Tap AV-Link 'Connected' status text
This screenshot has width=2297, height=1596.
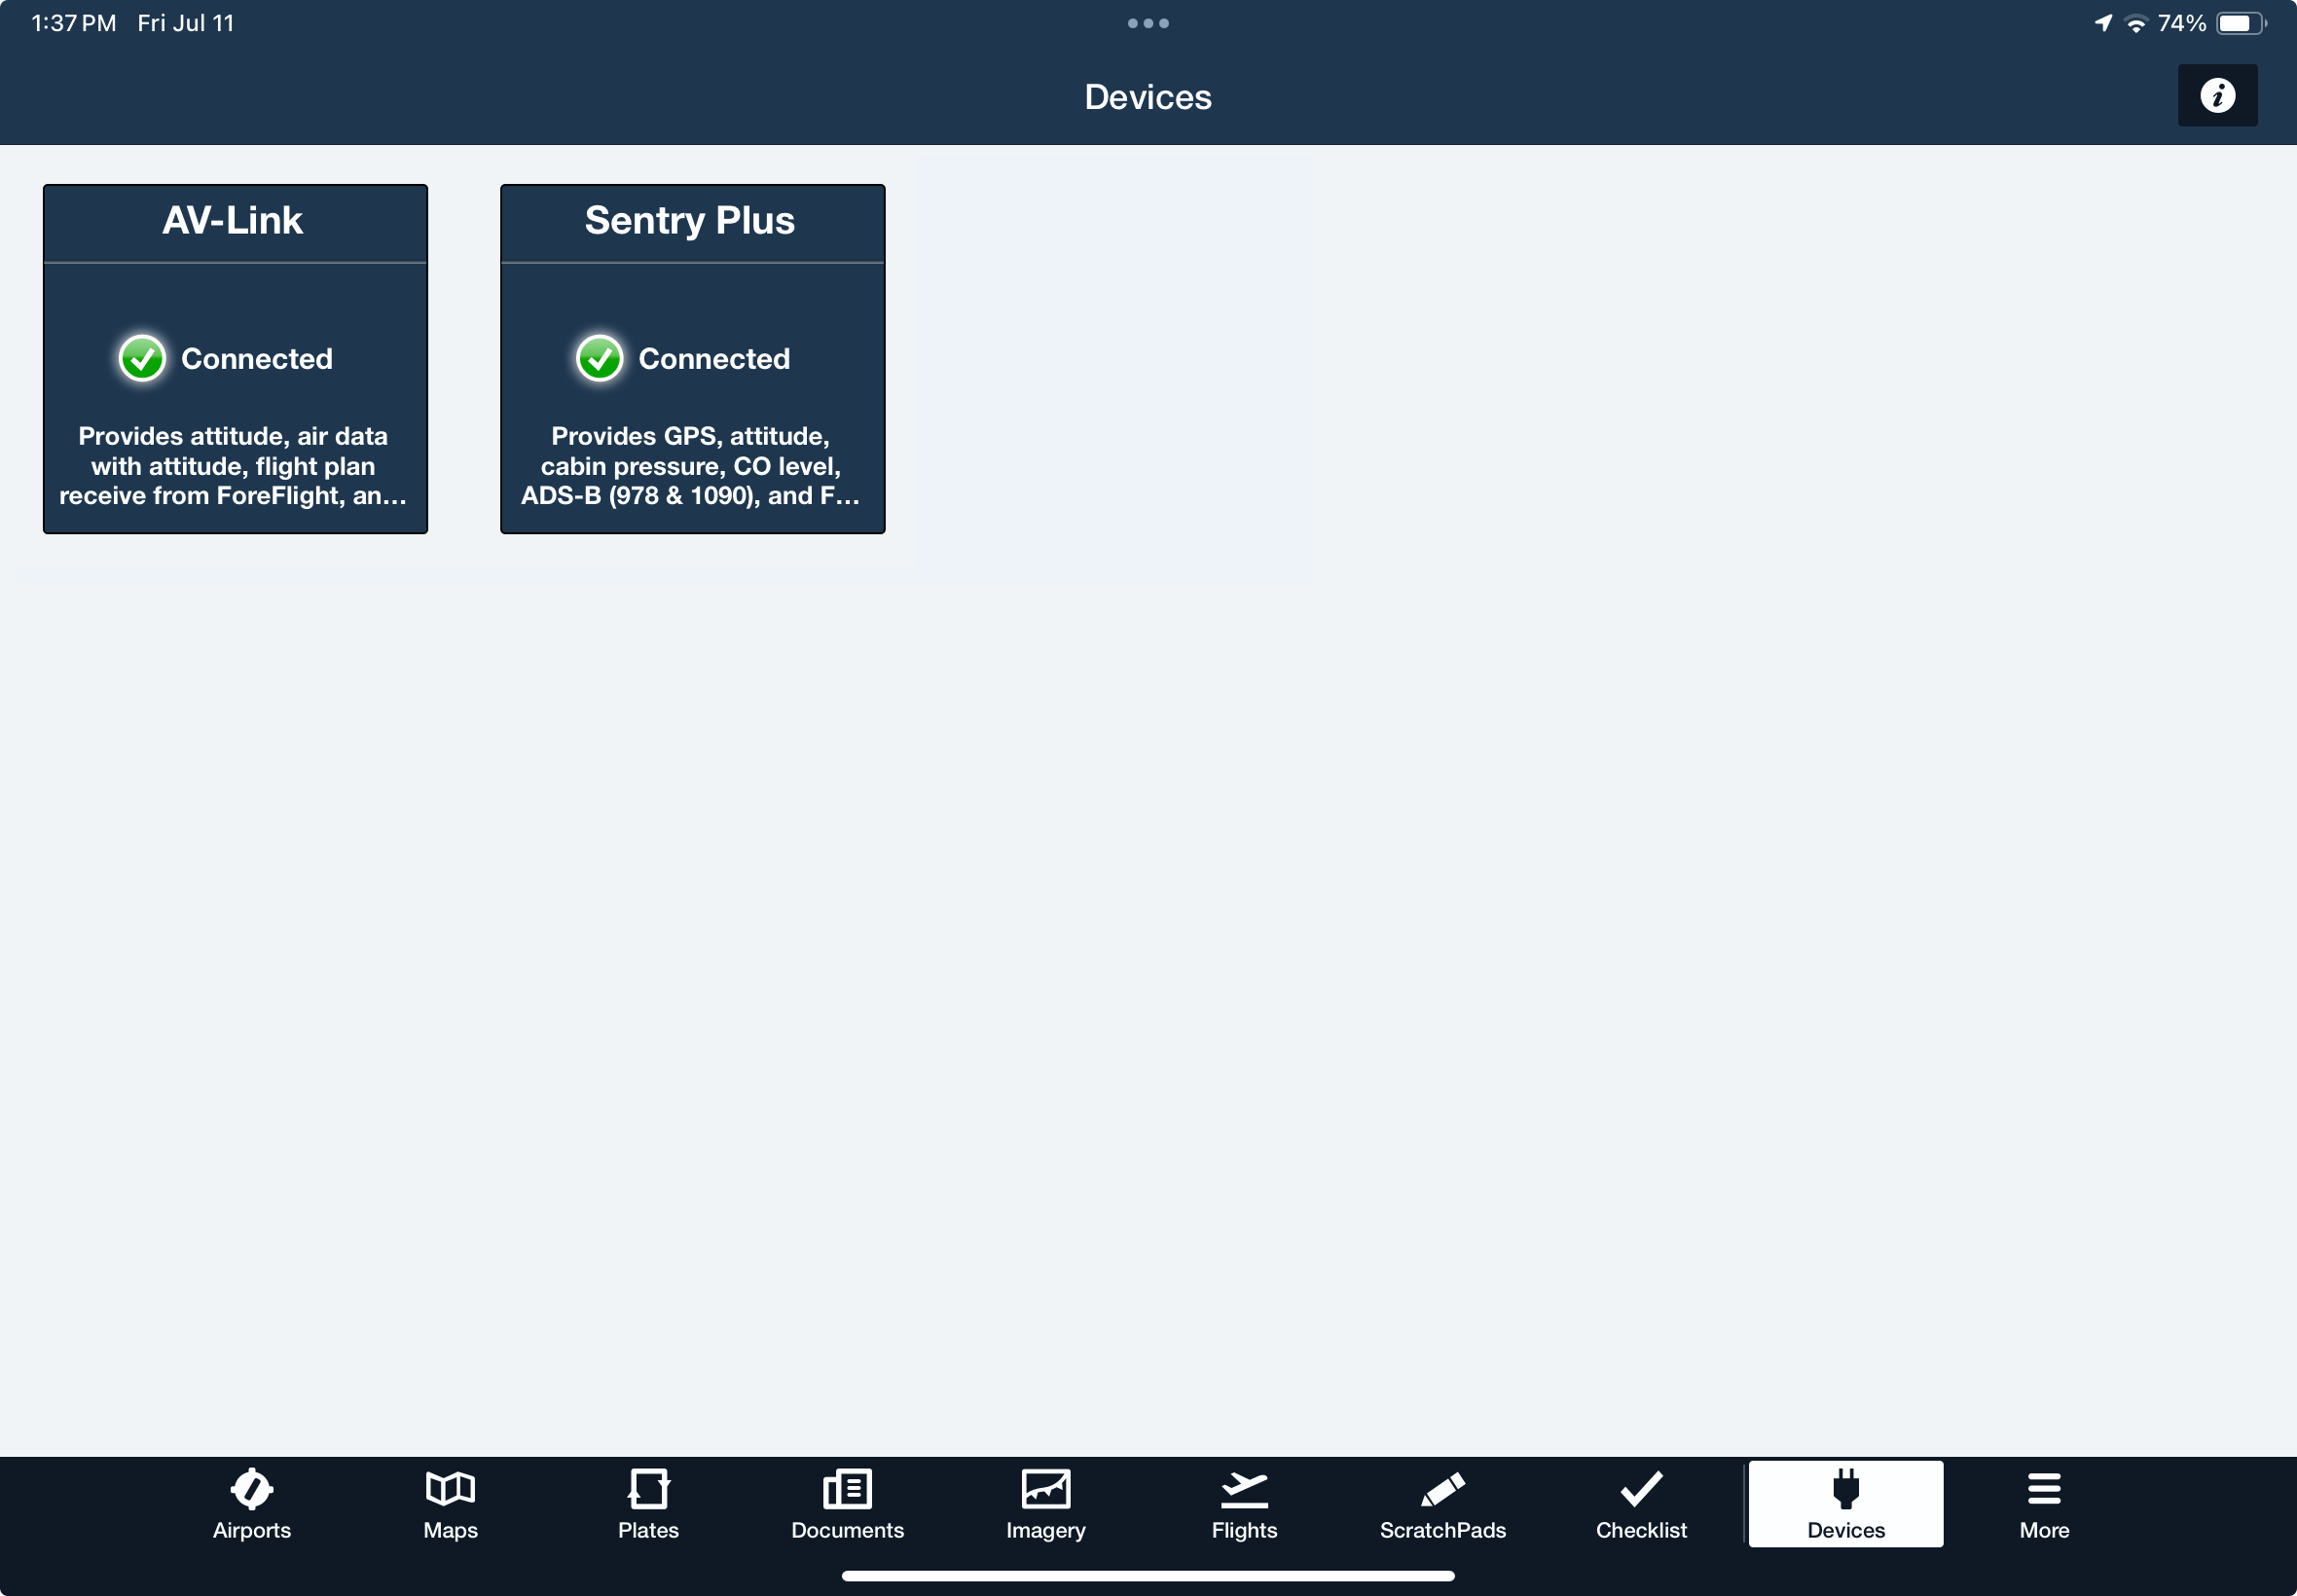point(257,359)
